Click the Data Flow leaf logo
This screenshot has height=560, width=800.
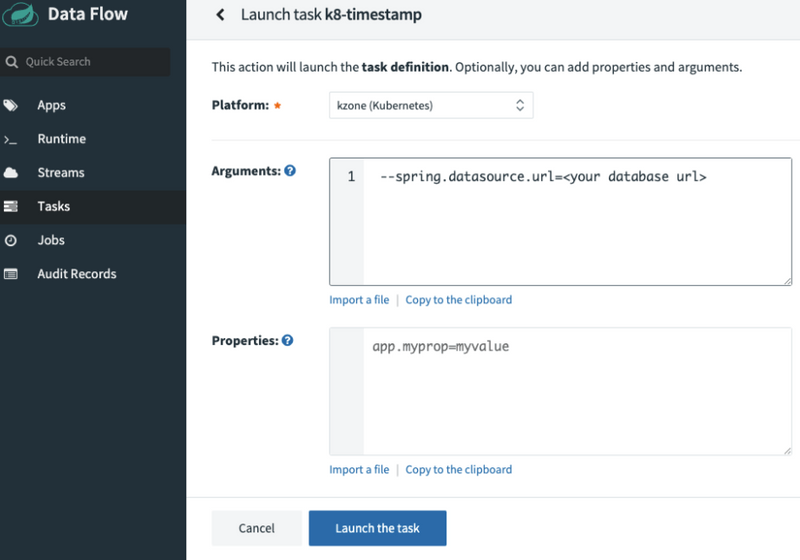coord(20,14)
